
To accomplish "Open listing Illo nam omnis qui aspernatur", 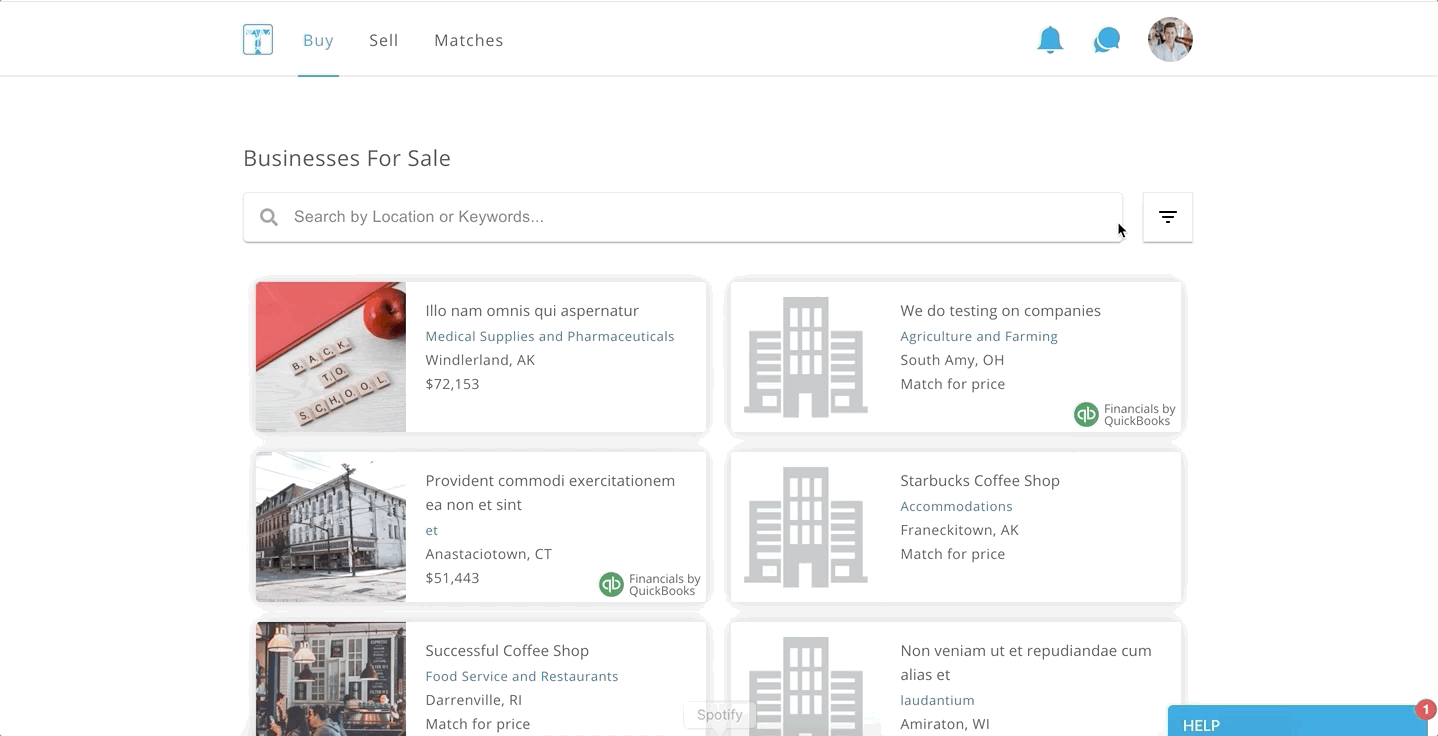I will tap(532, 311).
